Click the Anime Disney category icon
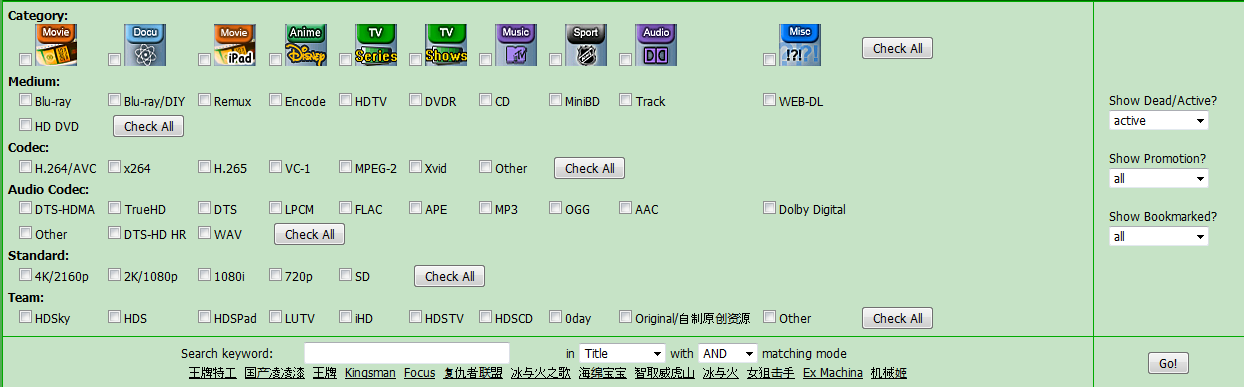Viewport: 1244px width, 387px height. pyautogui.click(x=305, y=45)
